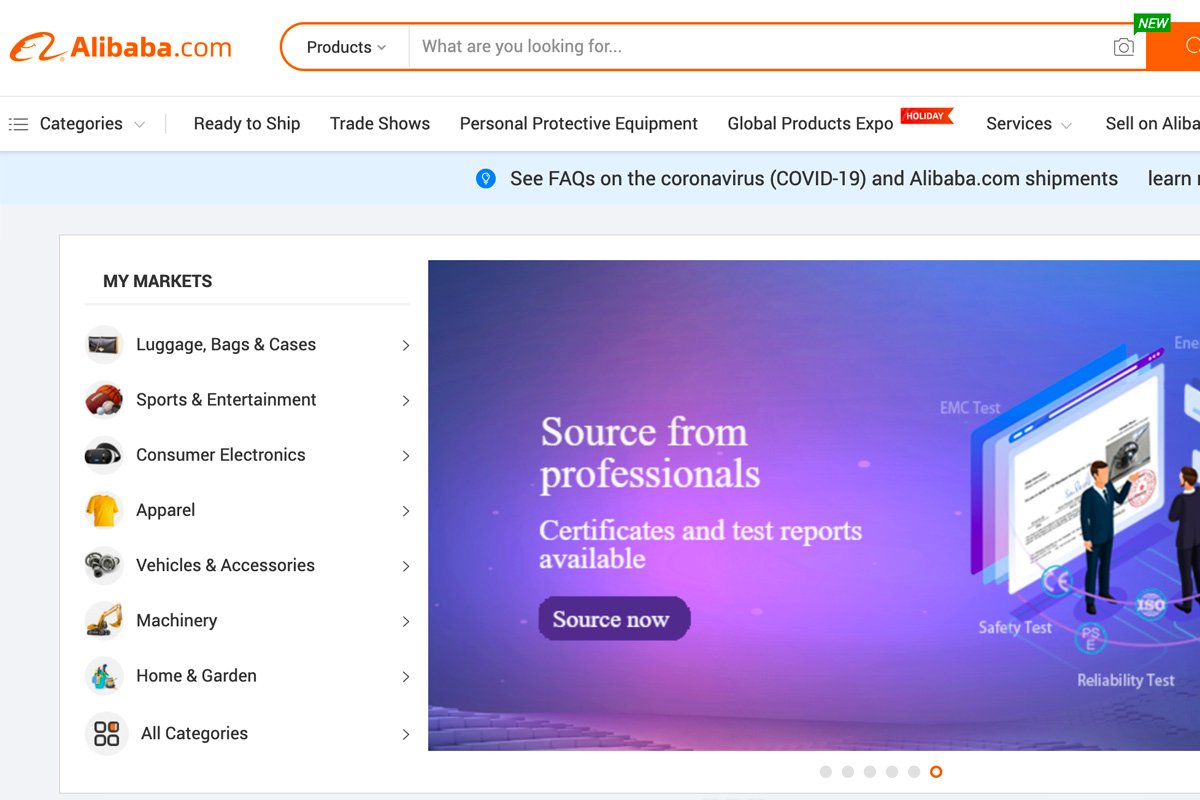Click the Apparel t-shirt icon

point(104,510)
